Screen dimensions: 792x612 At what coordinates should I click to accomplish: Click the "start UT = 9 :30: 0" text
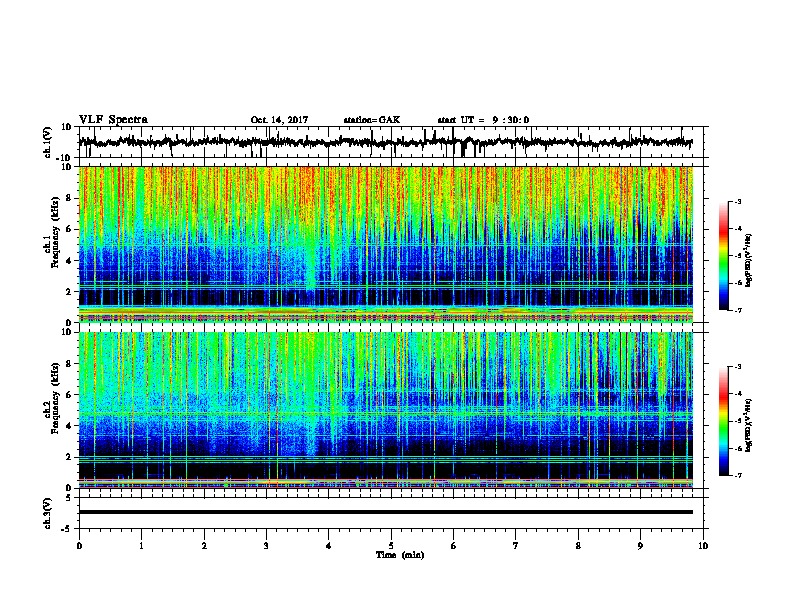pyautogui.click(x=483, y=120)
